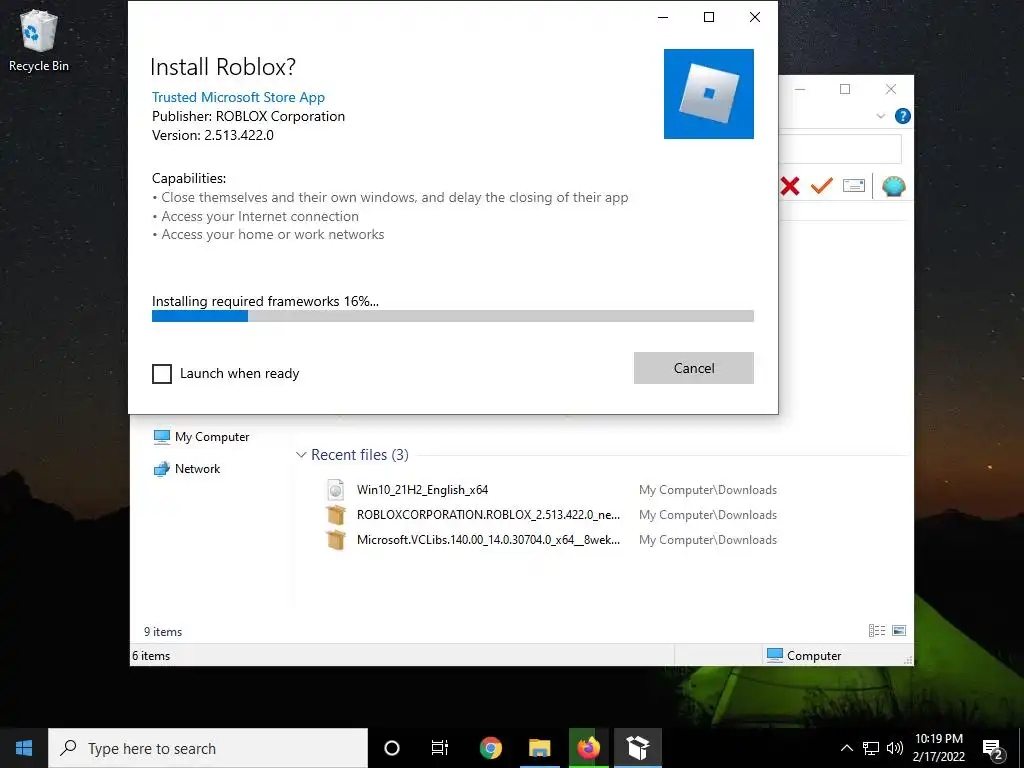1024x768 pixels.
Task: Open Task View from the taskbar
Action: click(x=440, y=748)
